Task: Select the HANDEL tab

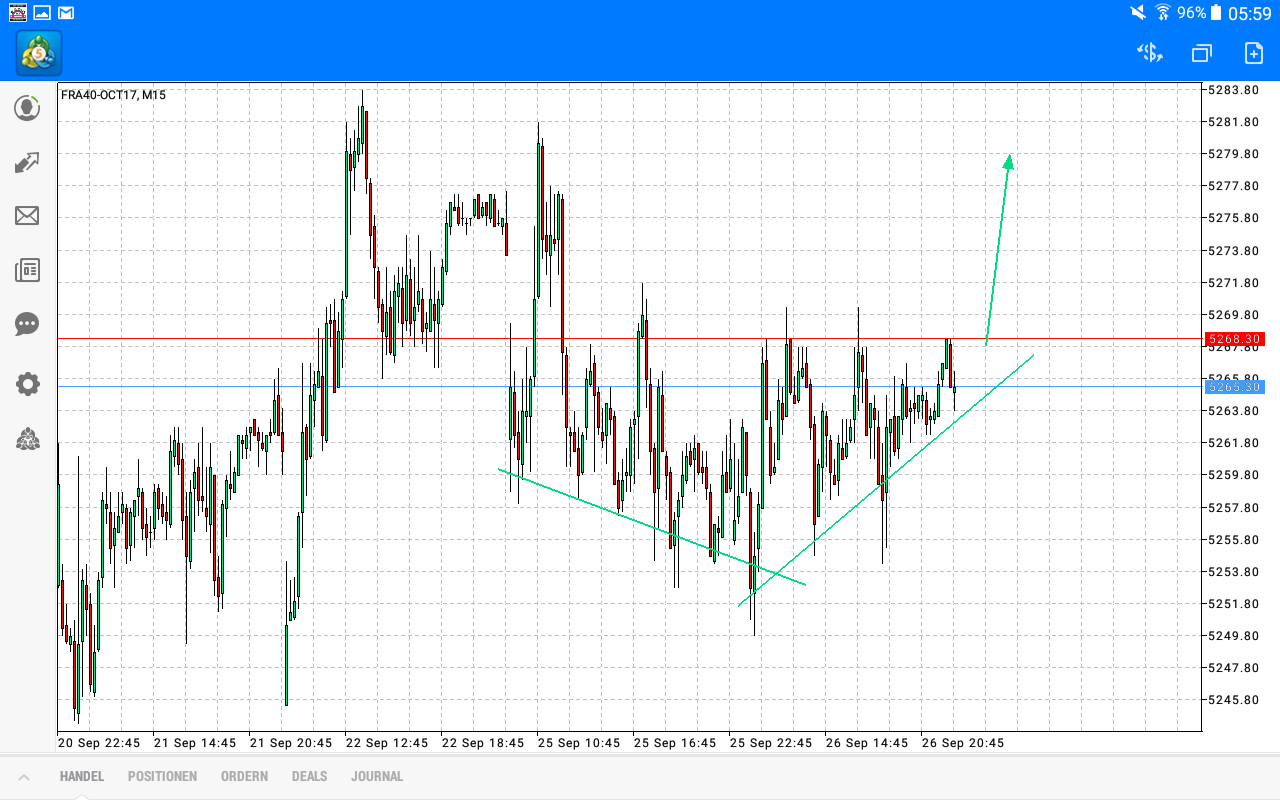Action: pyautogui.click(x=81, y=776)
